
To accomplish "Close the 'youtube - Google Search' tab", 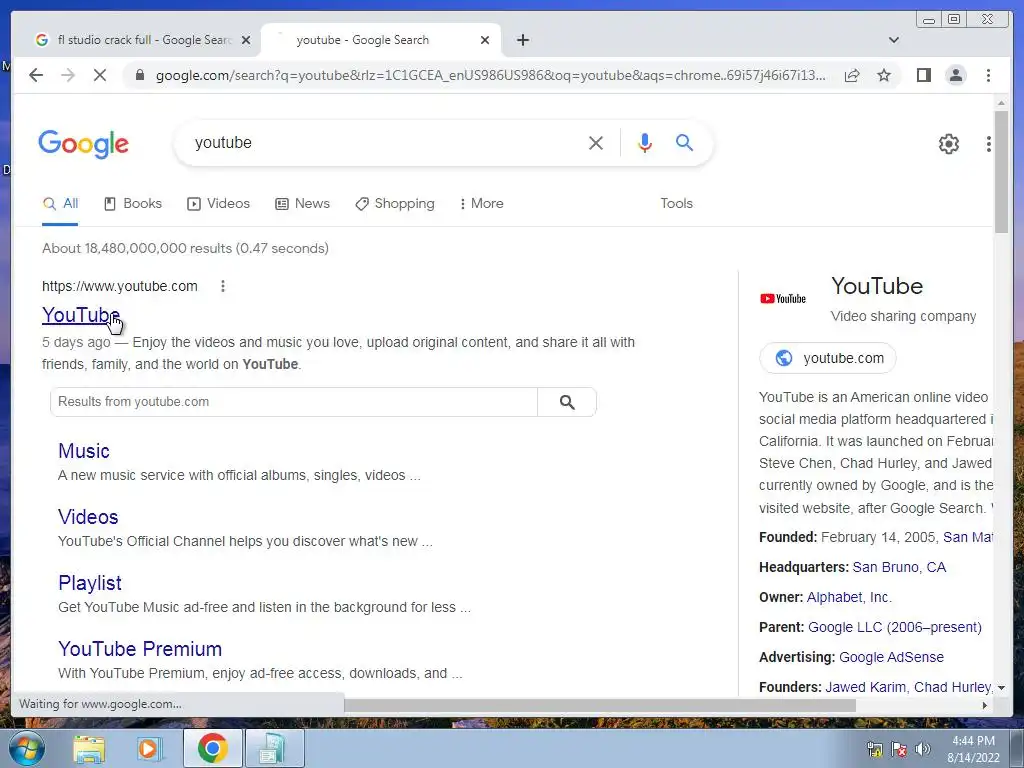I will pos(485,40).
